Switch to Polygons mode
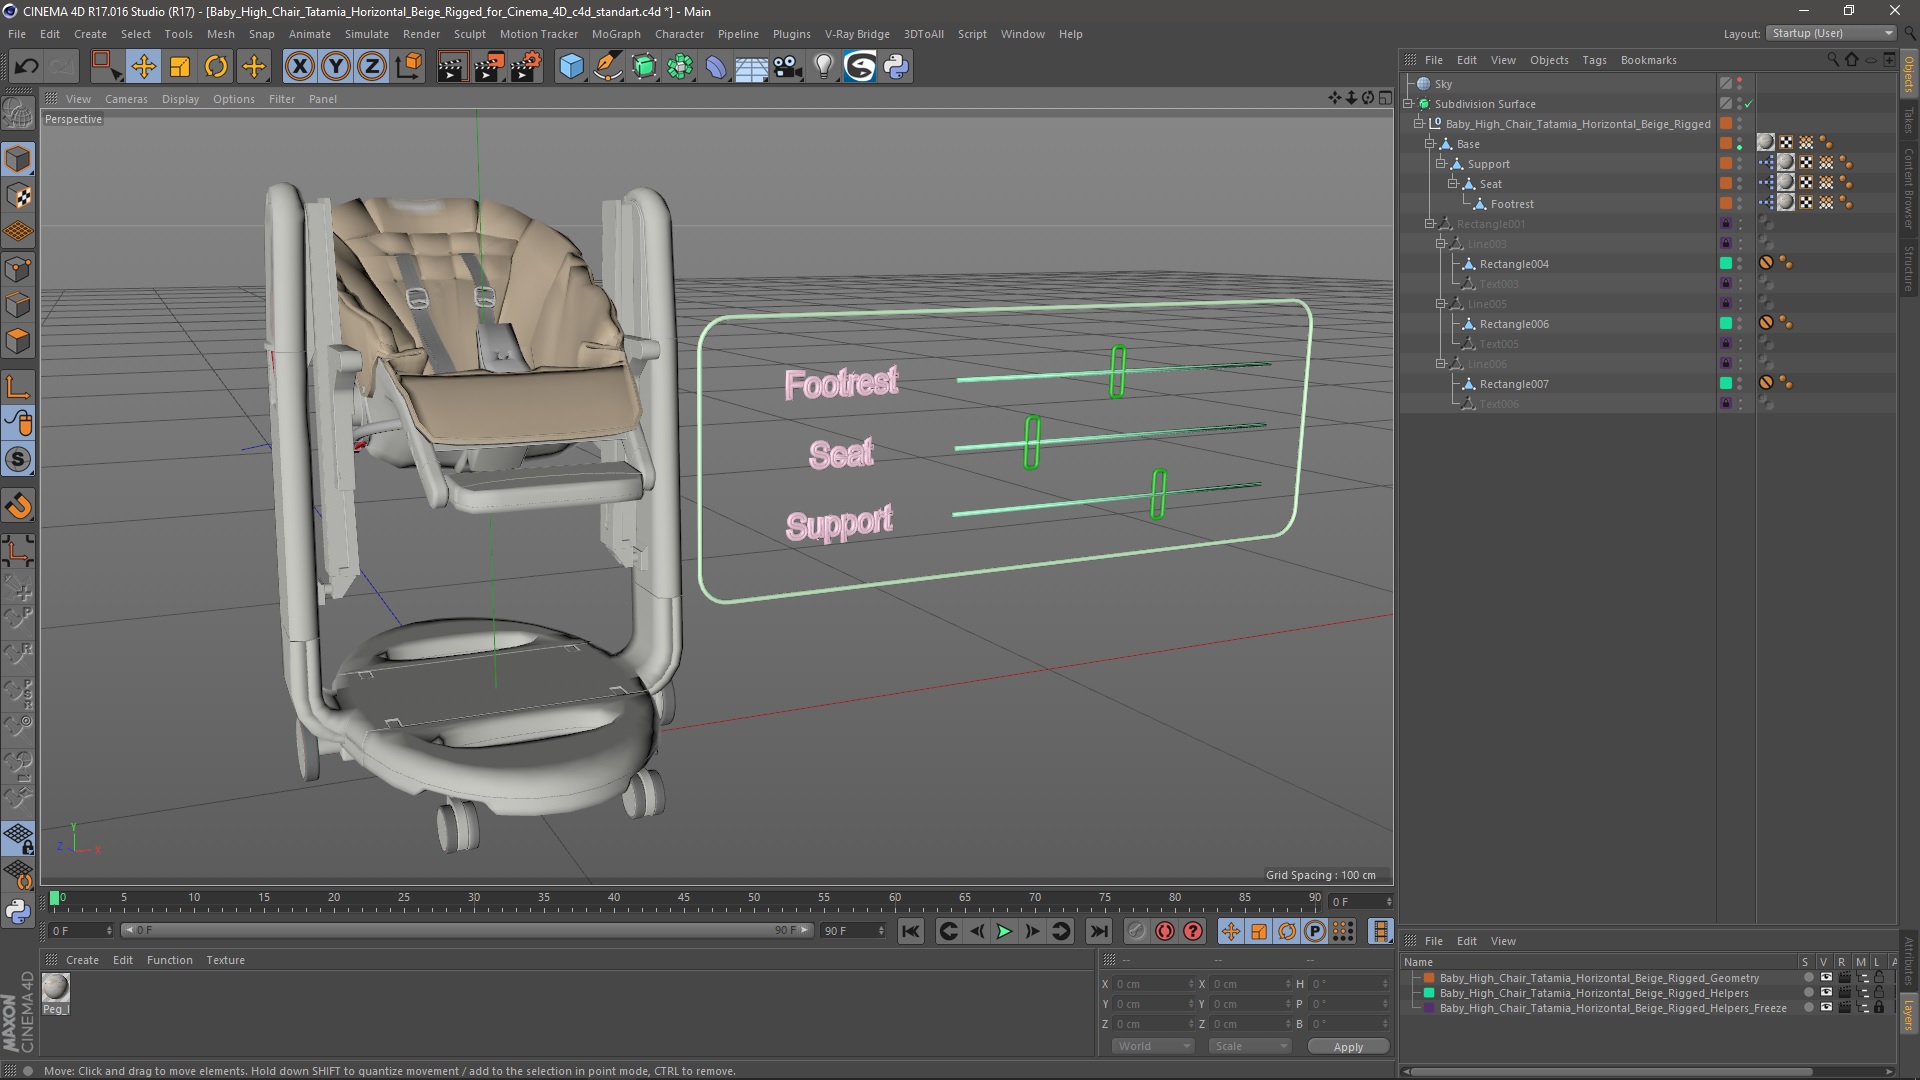 pyautogui.click(x=18, y=342)
